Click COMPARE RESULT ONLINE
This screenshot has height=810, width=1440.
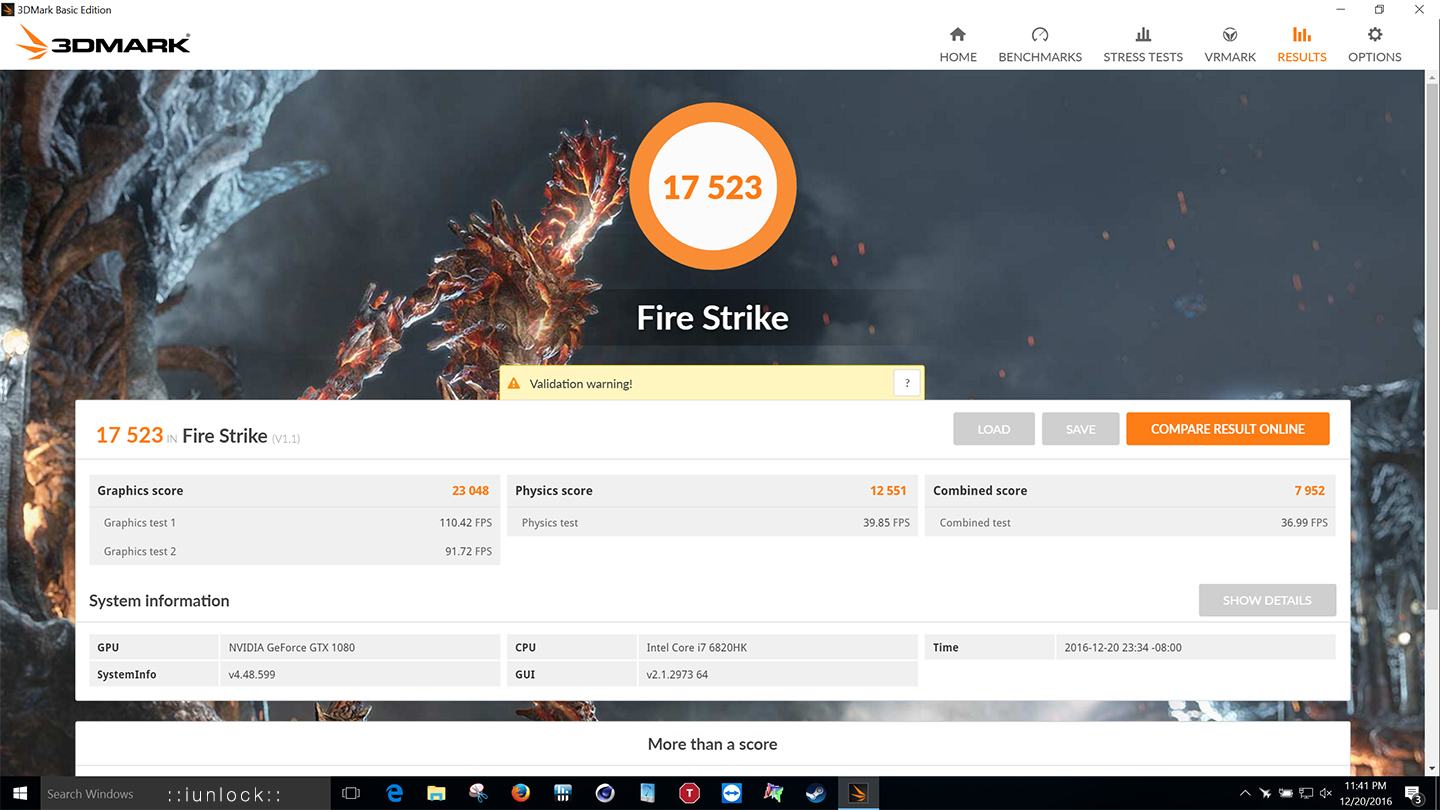coord(1228,429)
